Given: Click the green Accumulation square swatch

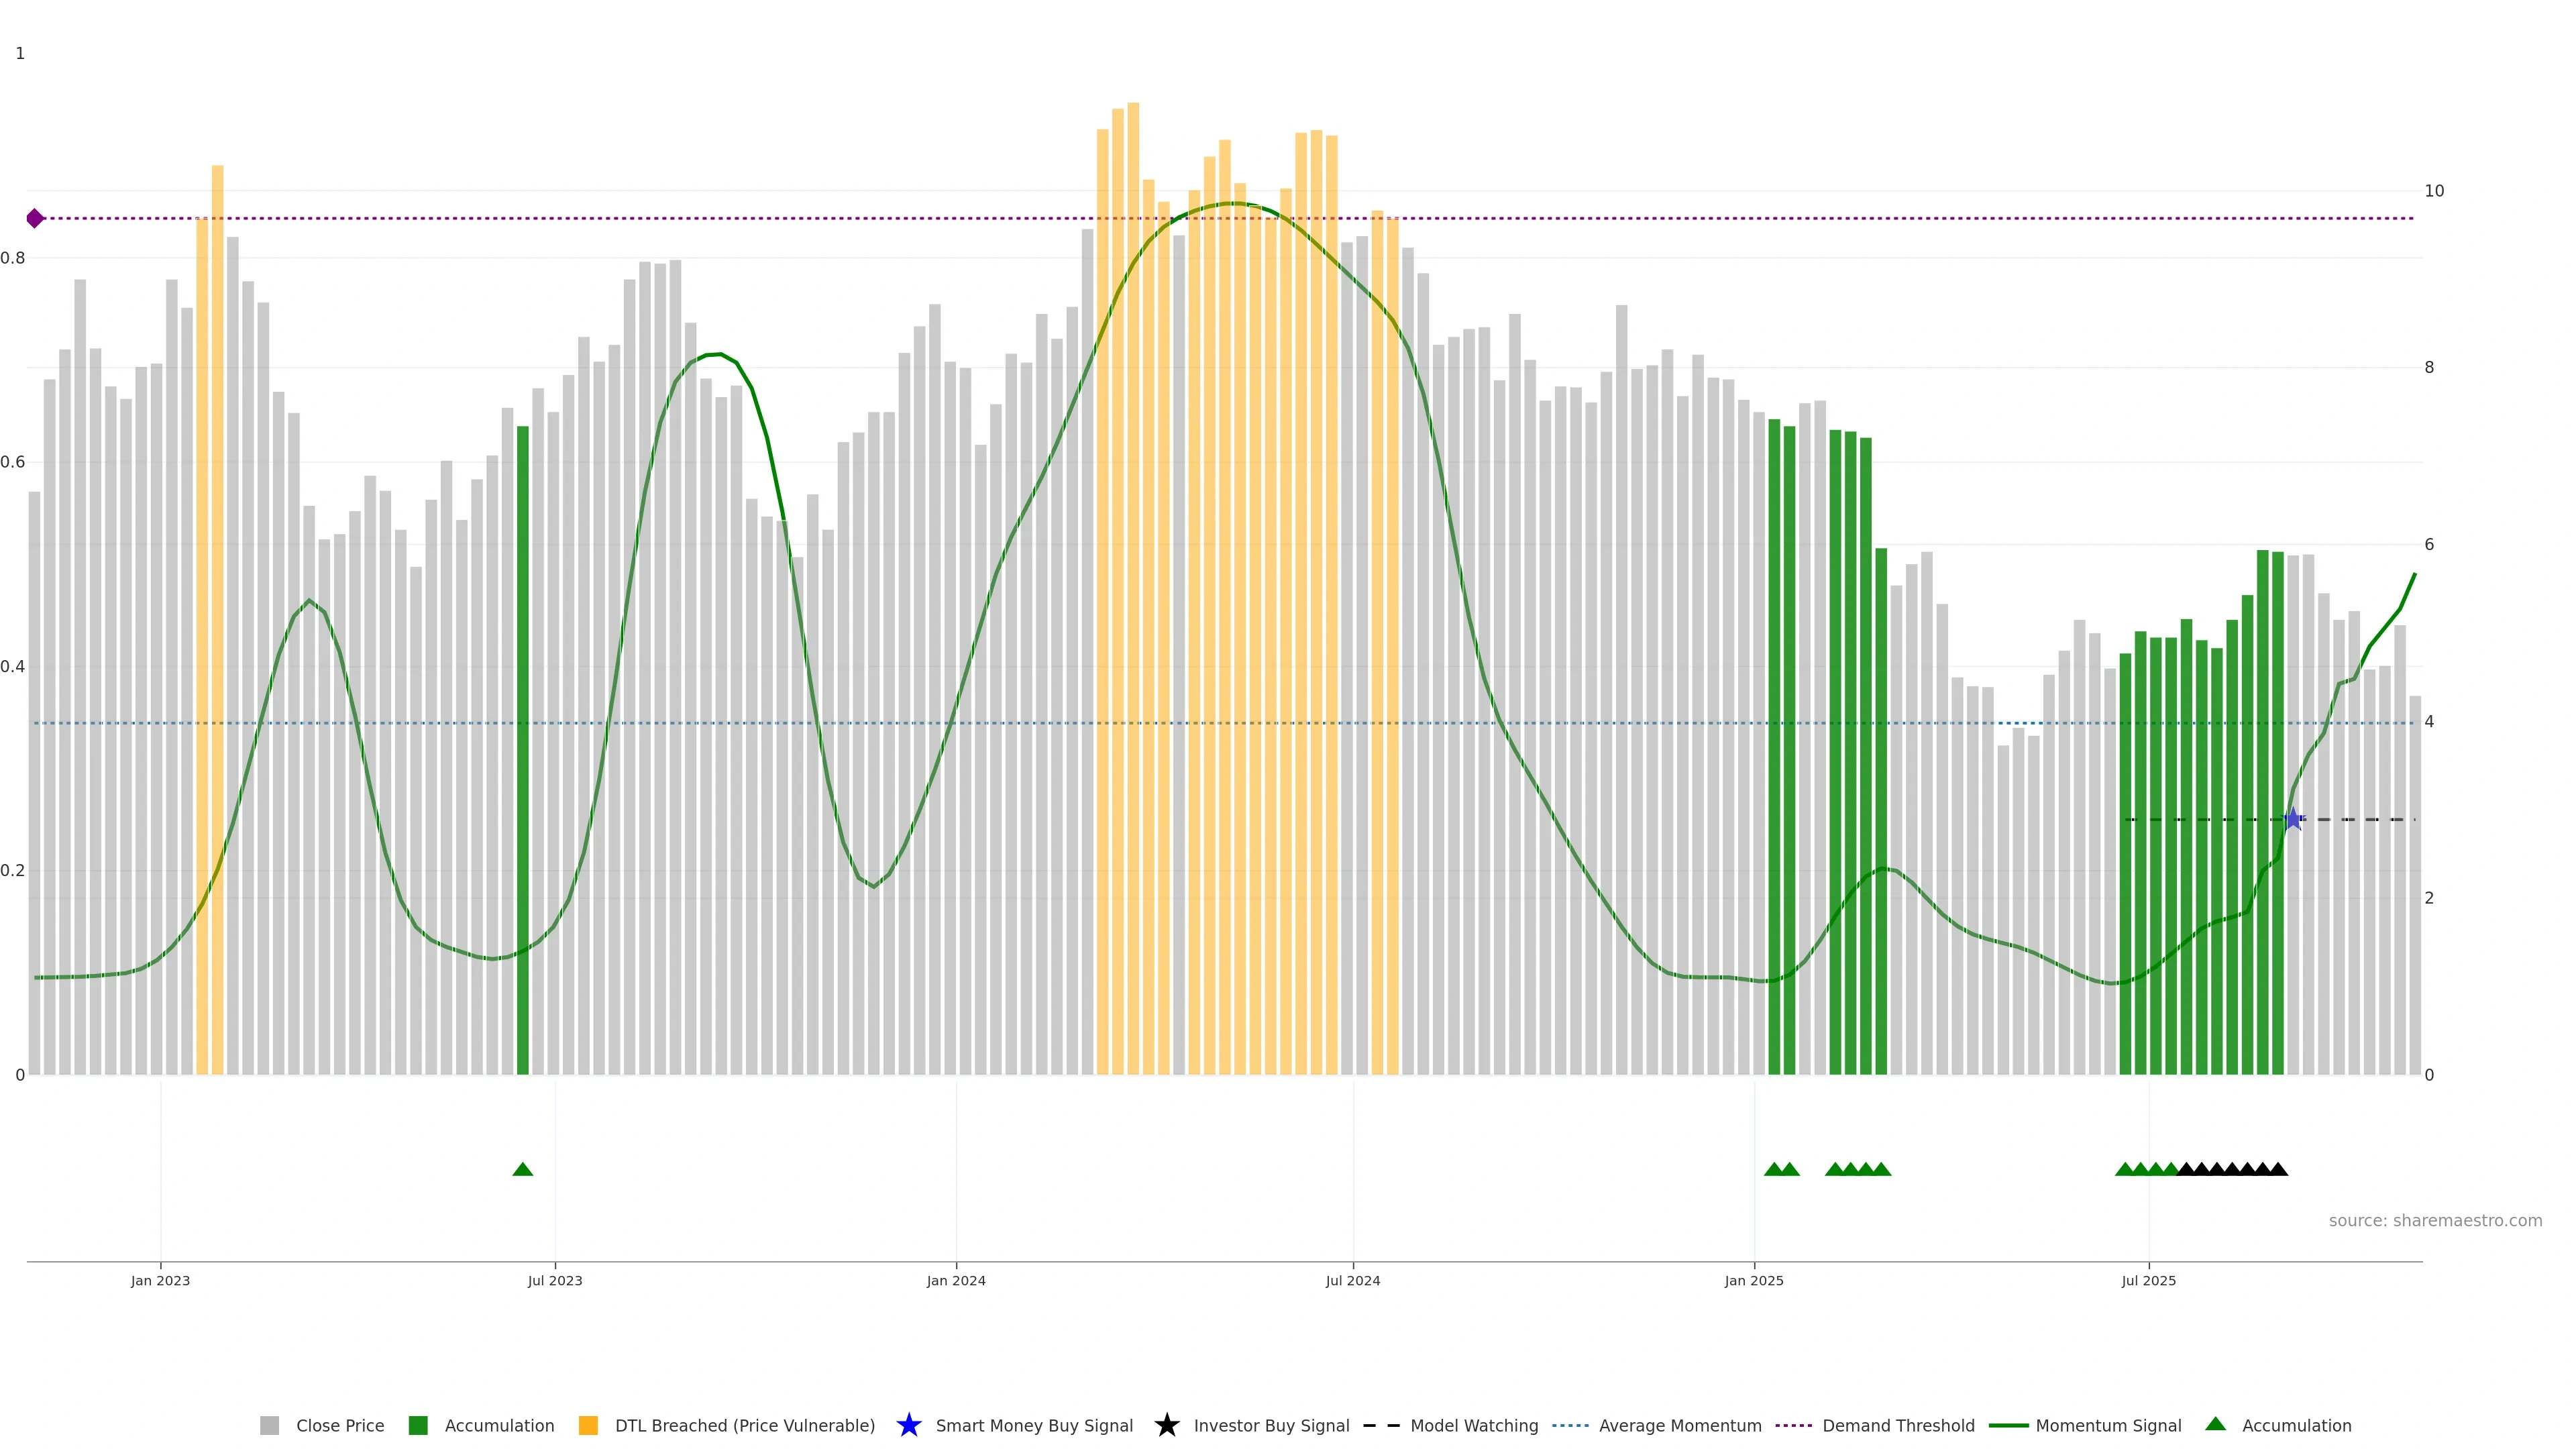Looking at the screenshot, I should click(x=418, y=1425).
